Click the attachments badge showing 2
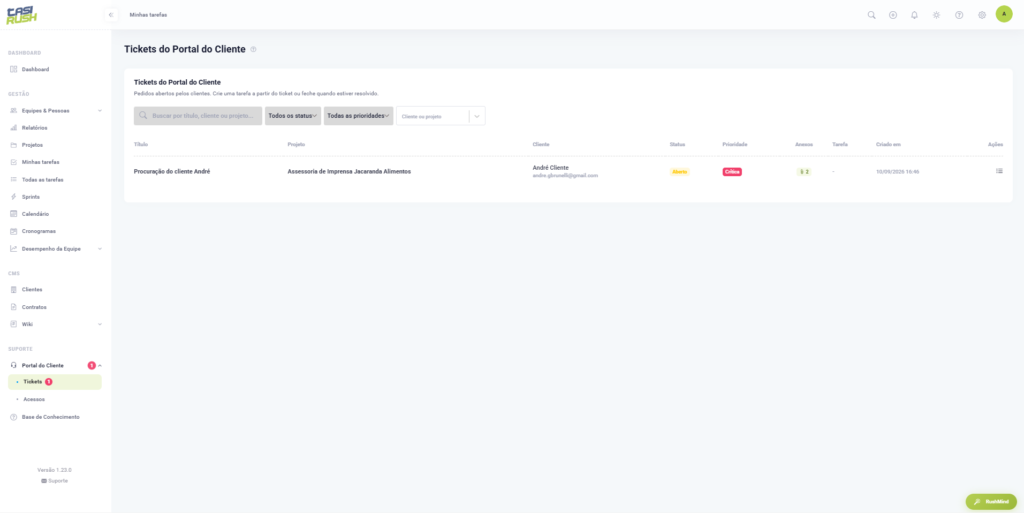1024x513 pixels. pos(804,172)
